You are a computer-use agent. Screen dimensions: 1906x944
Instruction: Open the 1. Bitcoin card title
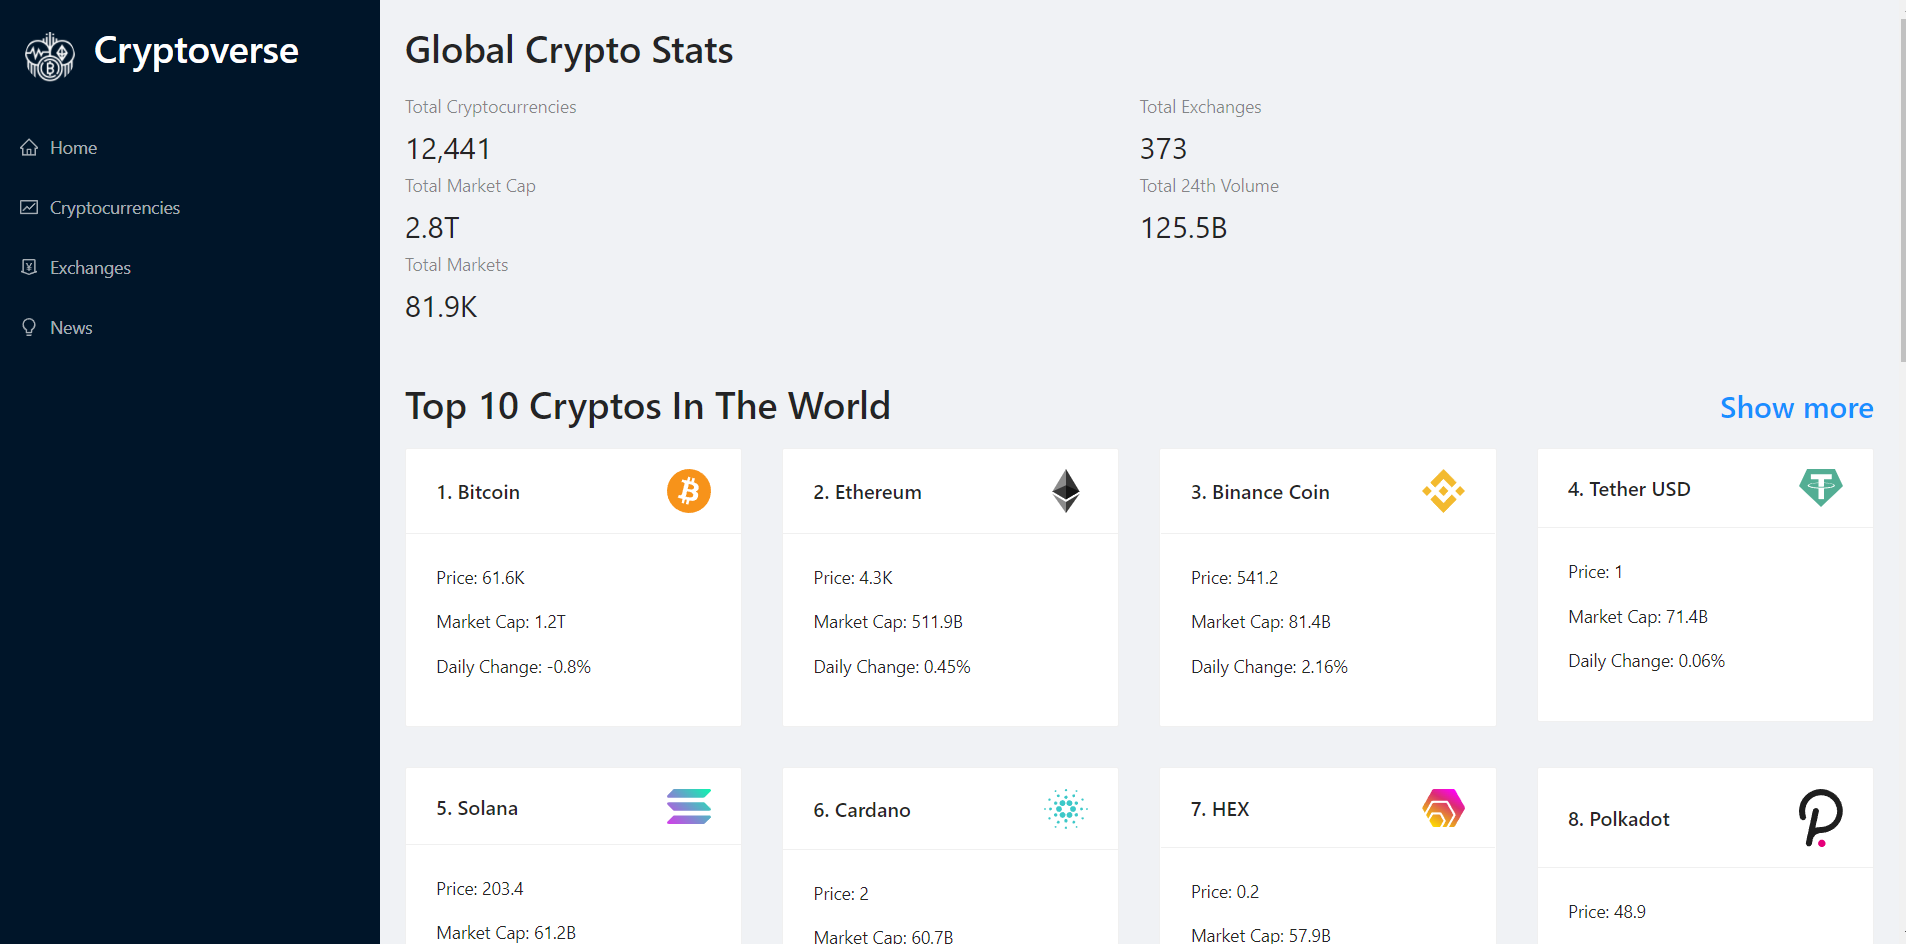[478, 492]
